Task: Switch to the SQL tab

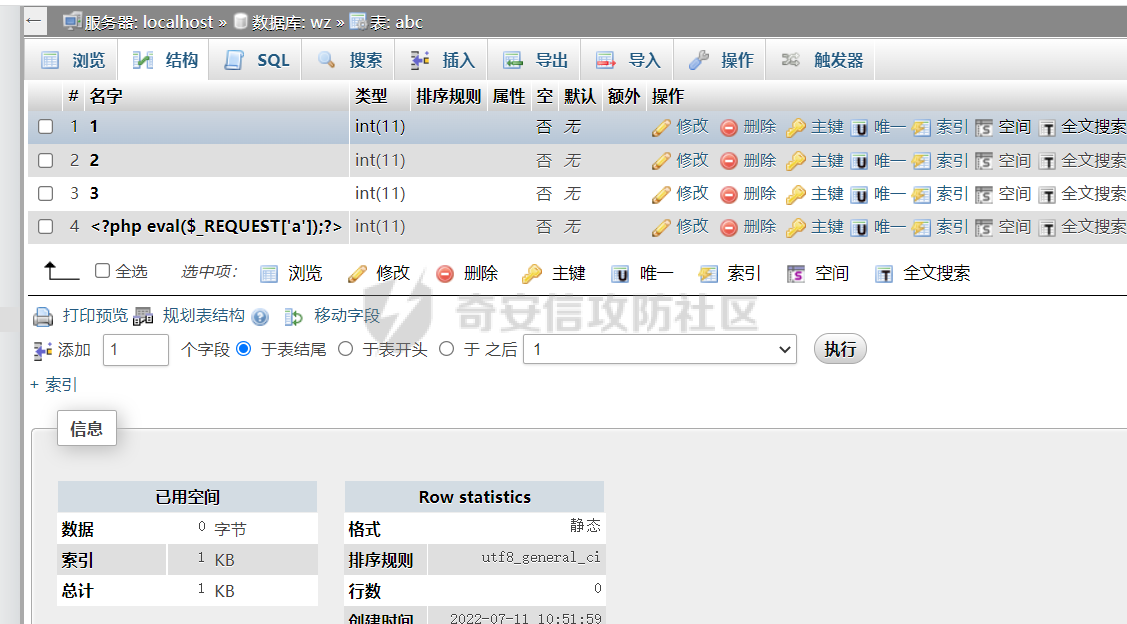Action: (258, 60)
